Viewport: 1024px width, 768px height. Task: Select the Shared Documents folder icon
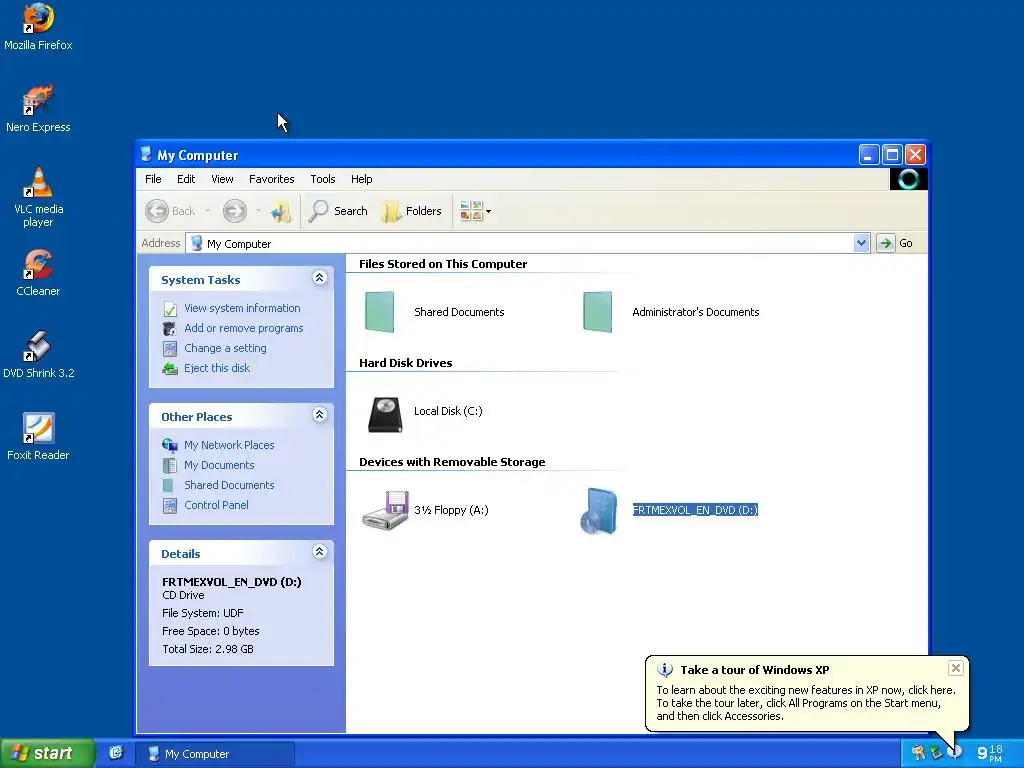(x=379, y=312)
